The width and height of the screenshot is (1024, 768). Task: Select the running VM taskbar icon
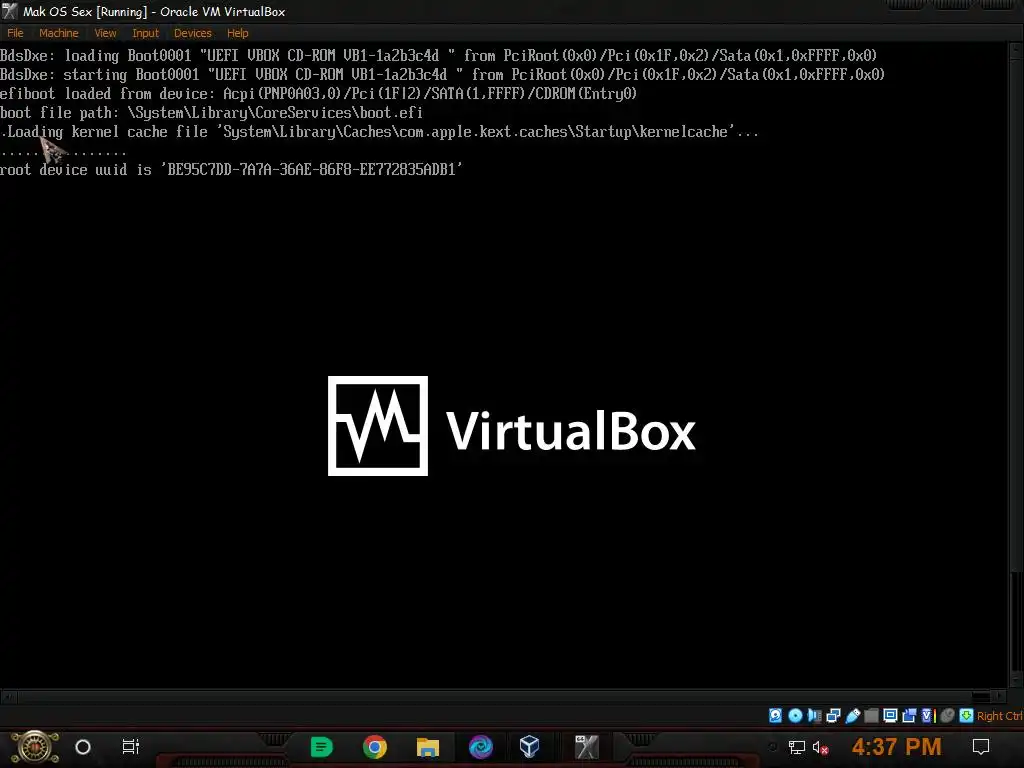[x=586, y=746]
